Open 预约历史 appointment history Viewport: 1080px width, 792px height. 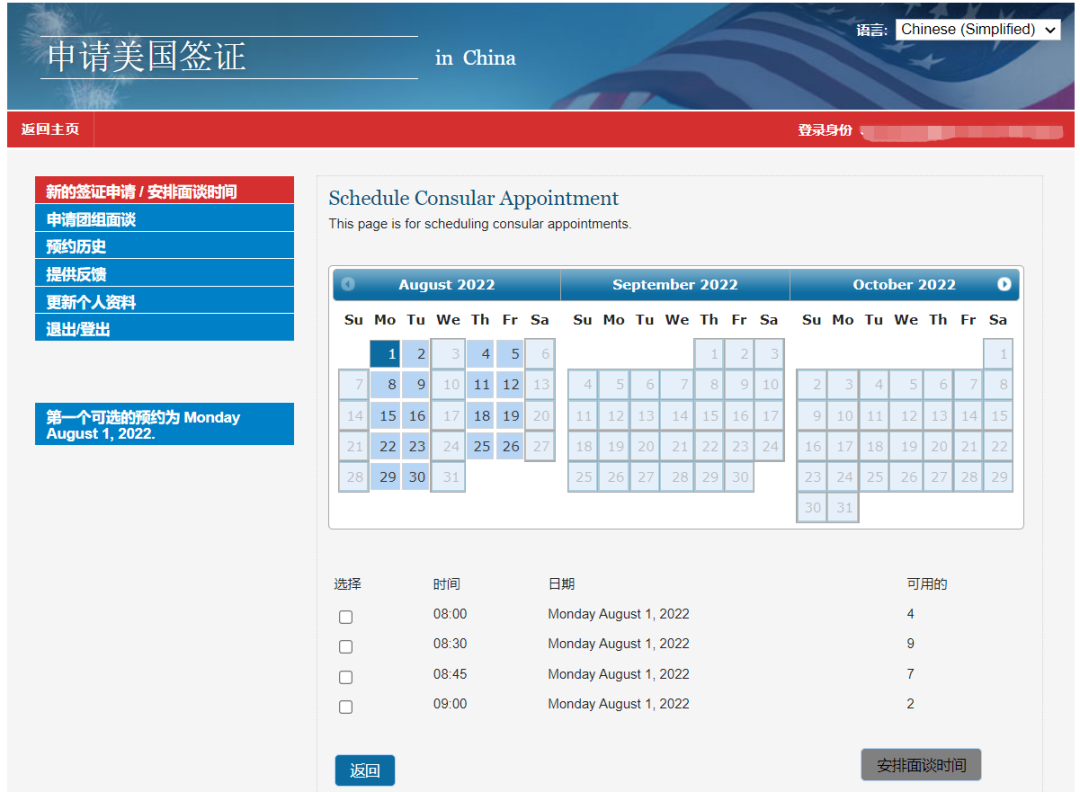coord(165,246)
